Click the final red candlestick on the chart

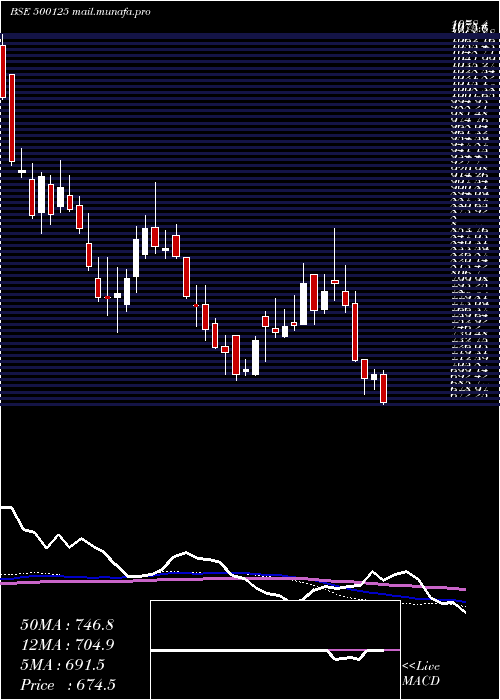tap(383, 388)
